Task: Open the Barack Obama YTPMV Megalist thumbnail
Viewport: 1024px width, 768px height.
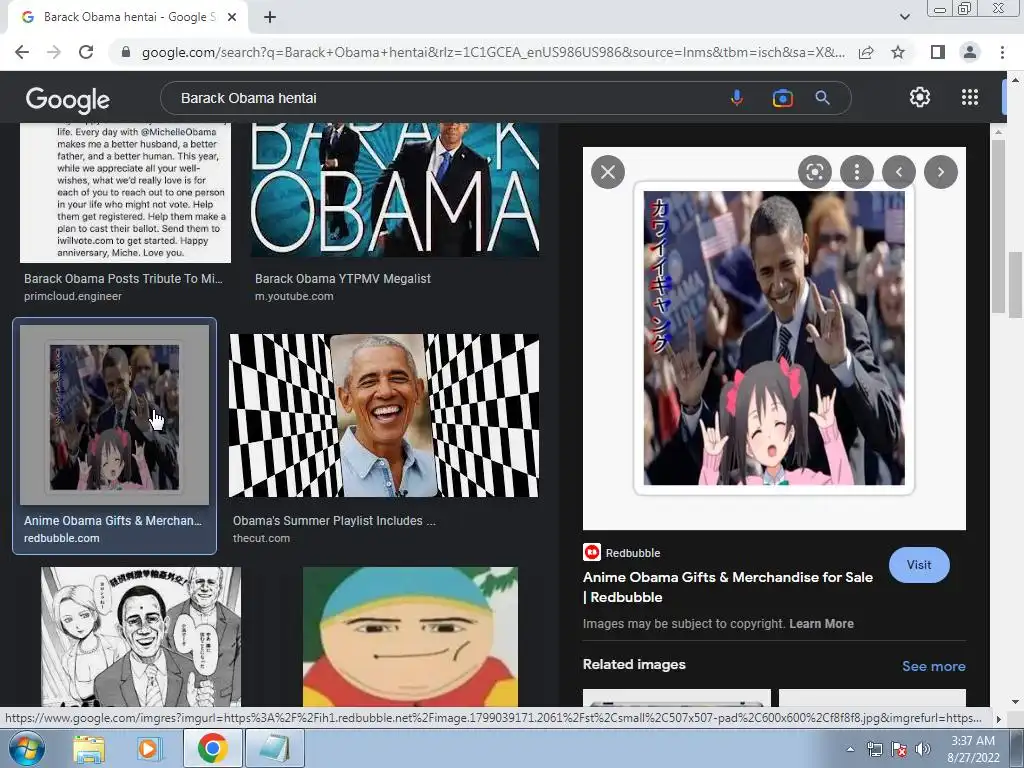Action: (x=395, y=189)
